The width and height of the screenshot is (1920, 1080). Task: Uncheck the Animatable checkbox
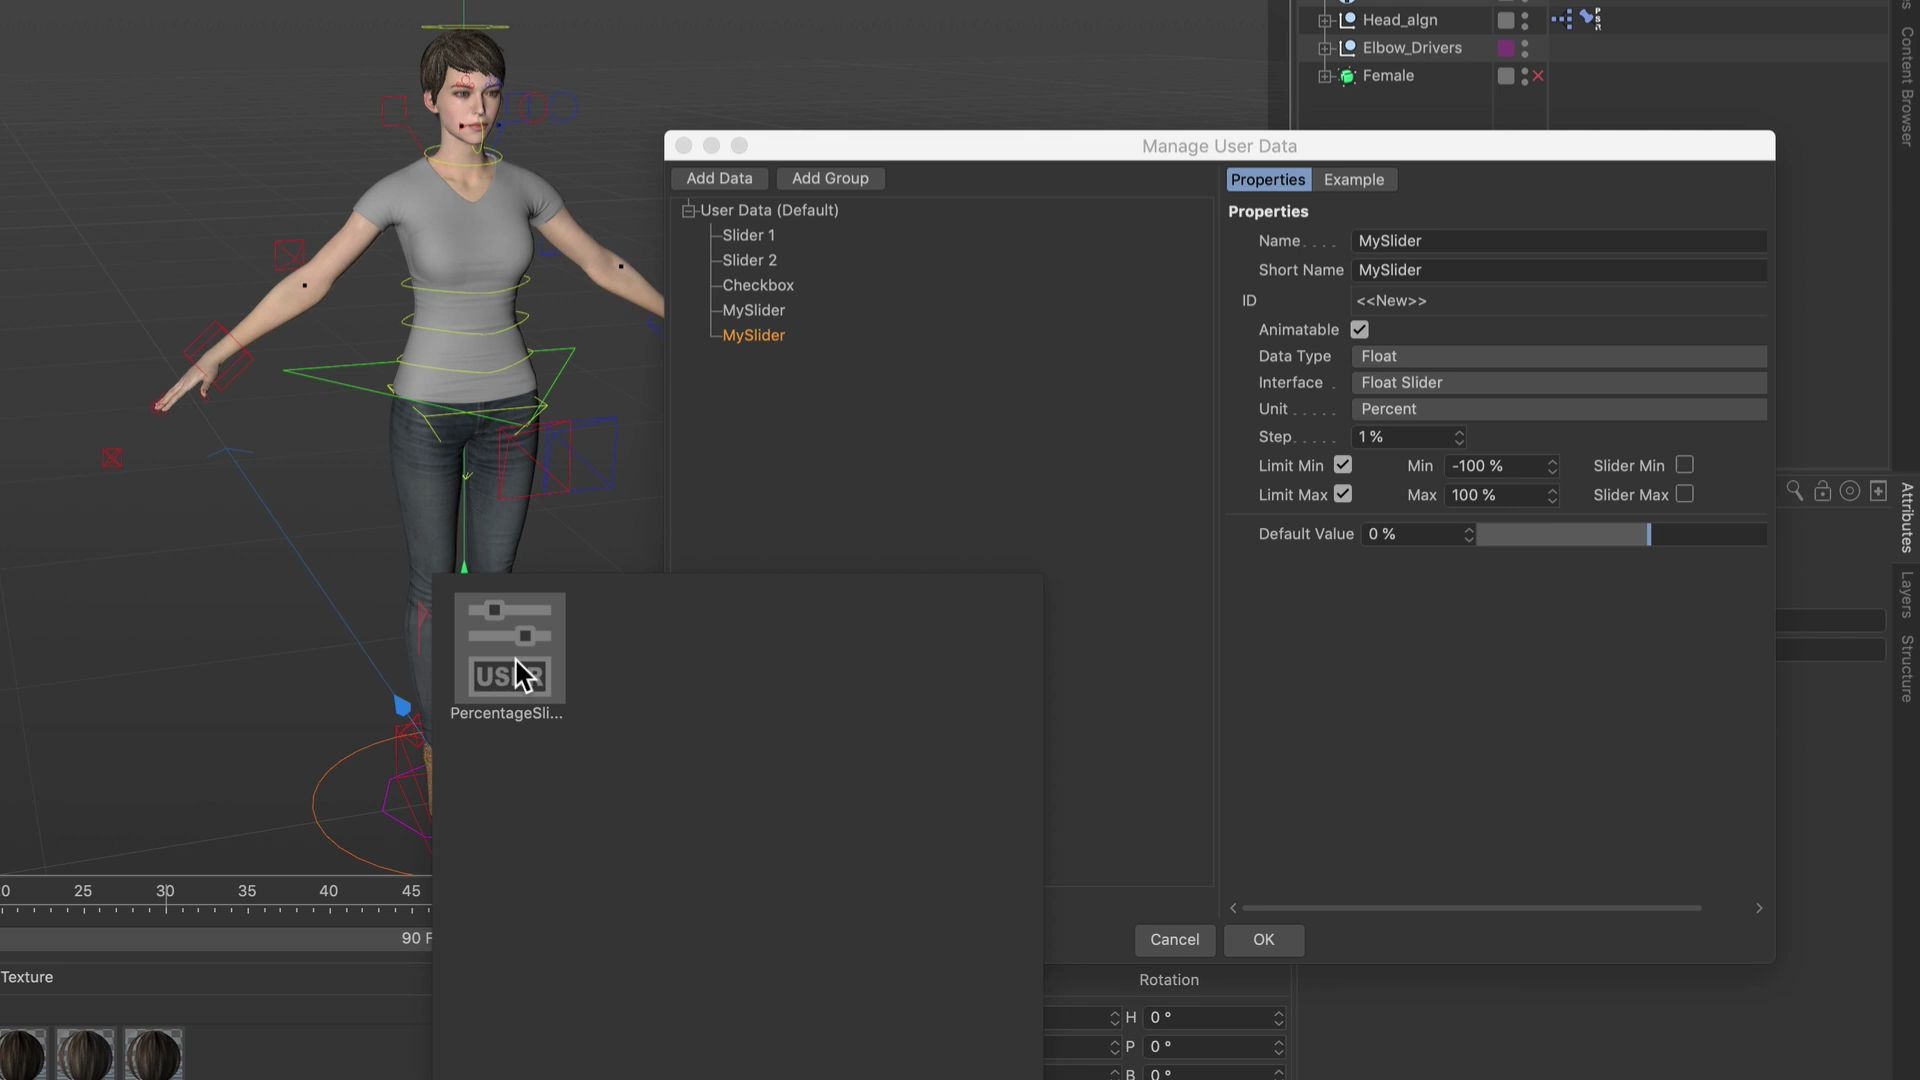[x=1359, y=330]
